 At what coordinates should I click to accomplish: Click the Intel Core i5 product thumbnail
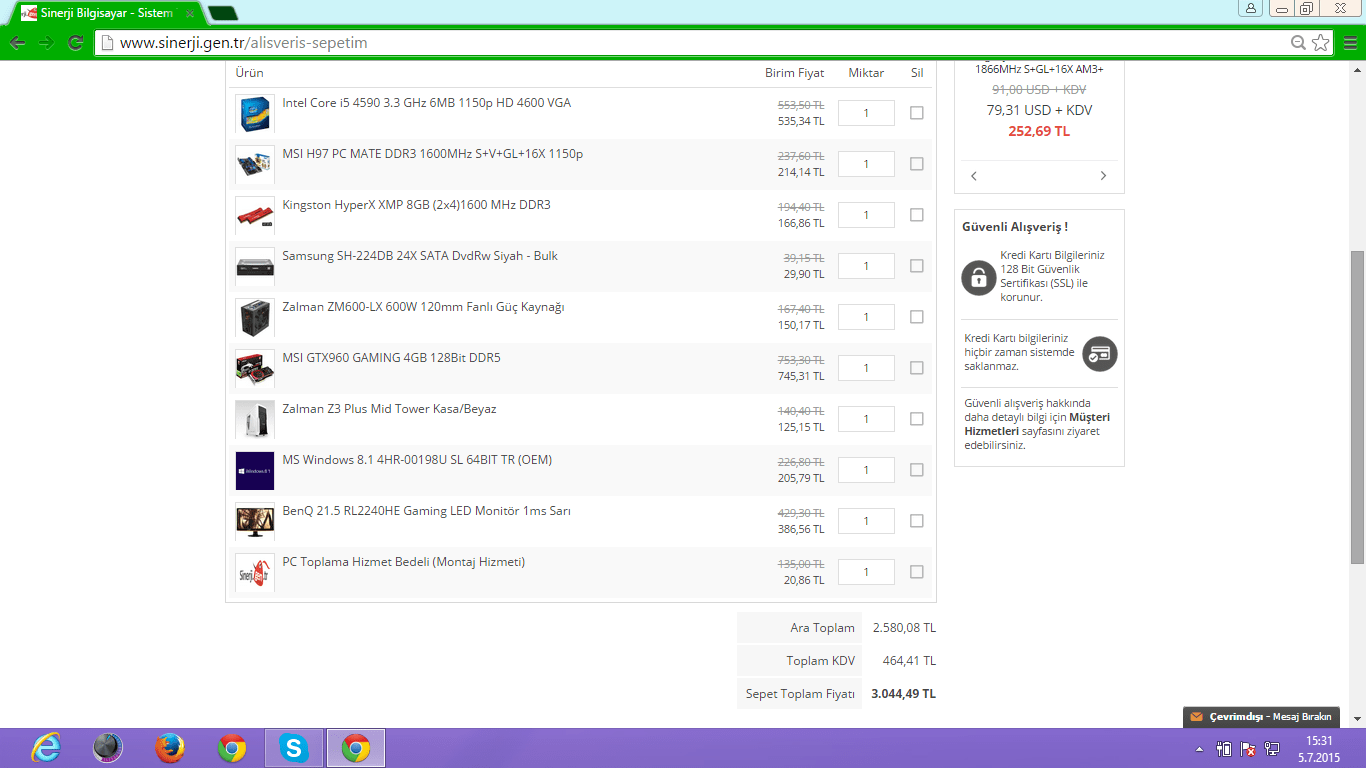tap(255, 113)
